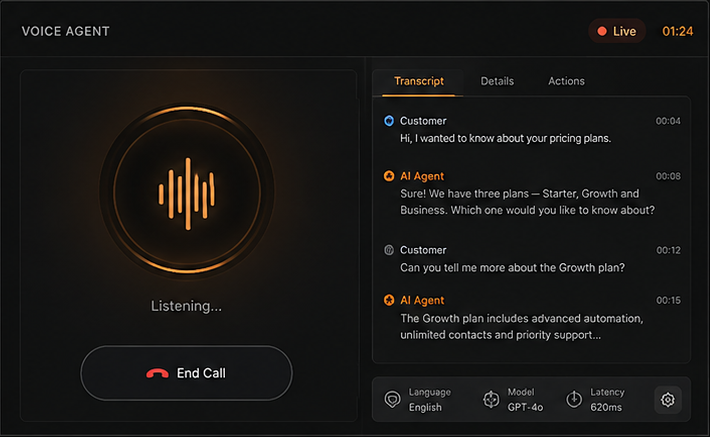Click message "Can you tell me more about the Growth plan?"

coord(512,268)
